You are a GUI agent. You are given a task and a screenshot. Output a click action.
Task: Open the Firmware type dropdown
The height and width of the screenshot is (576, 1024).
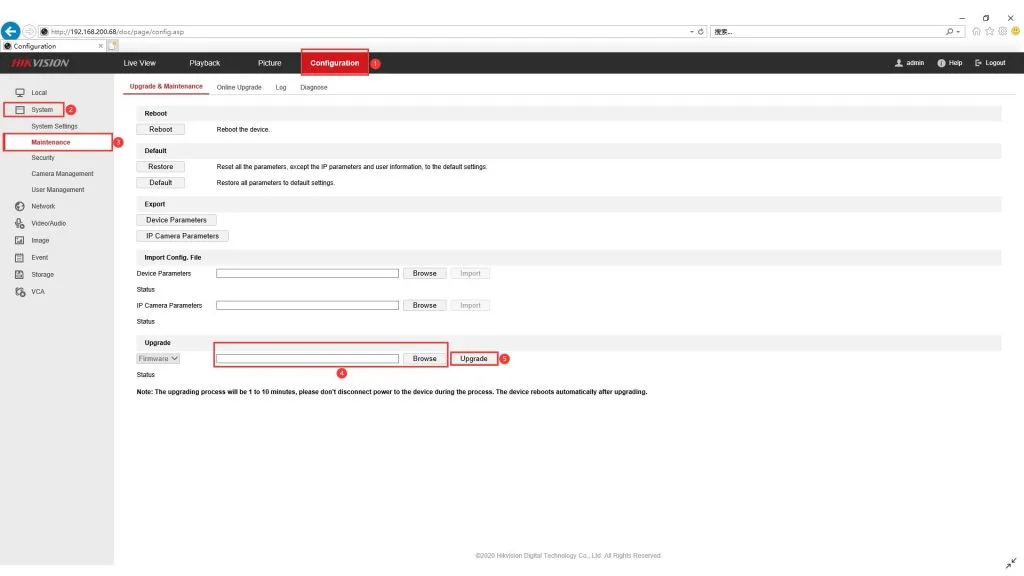click(157, 359)
